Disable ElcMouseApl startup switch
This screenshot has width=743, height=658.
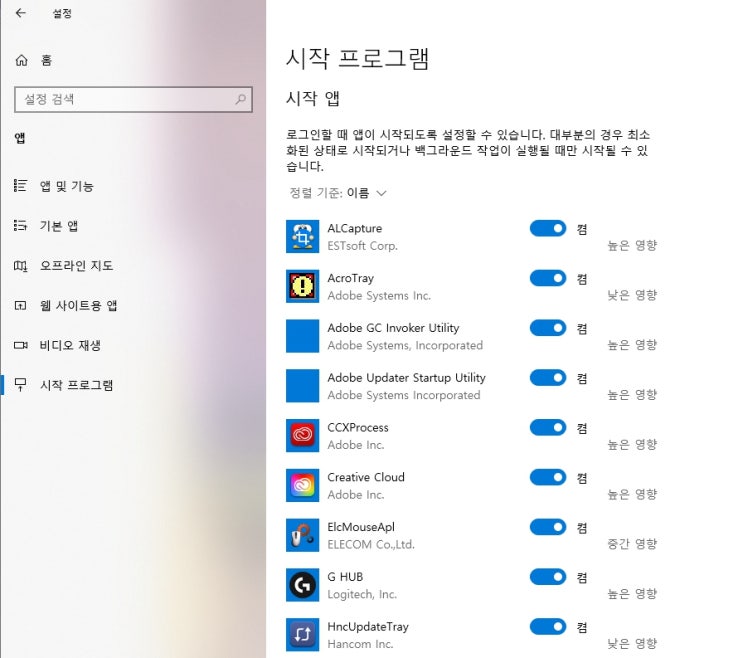548,527
